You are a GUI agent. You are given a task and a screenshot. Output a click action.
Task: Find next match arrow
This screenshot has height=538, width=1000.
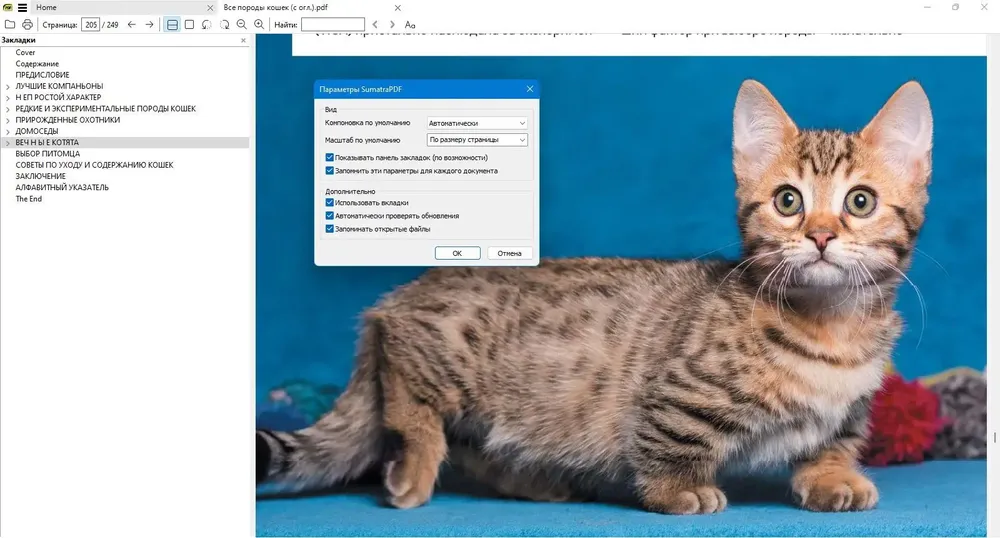[392, 24]
